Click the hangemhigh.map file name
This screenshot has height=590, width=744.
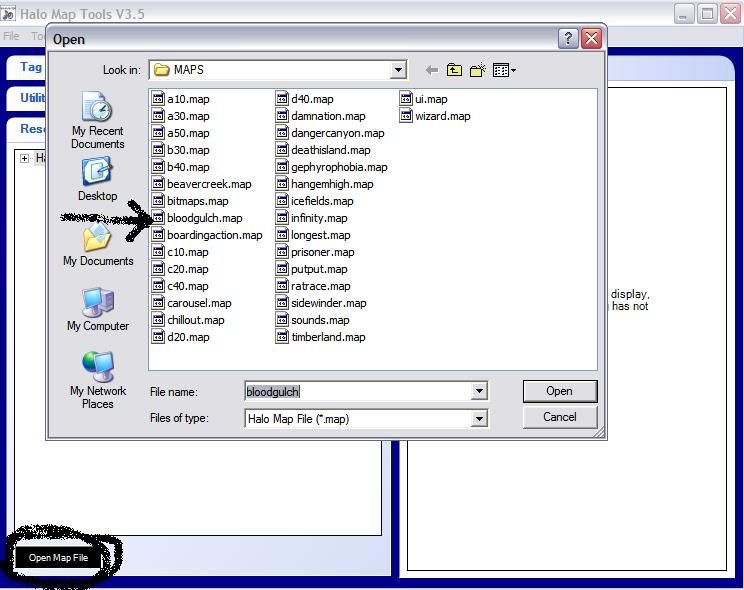(x=332, y=184)
